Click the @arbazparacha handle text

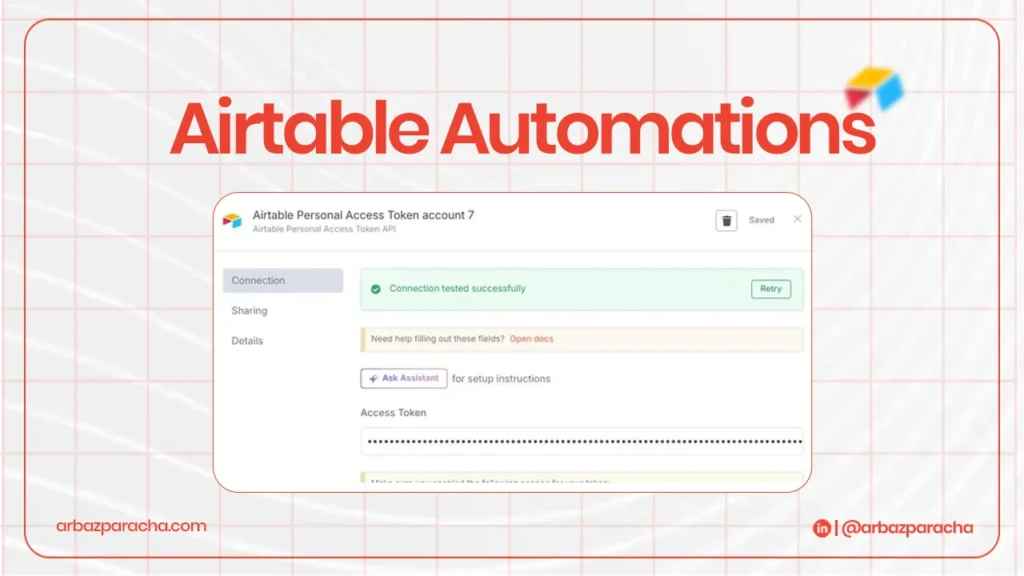[907, 528]
